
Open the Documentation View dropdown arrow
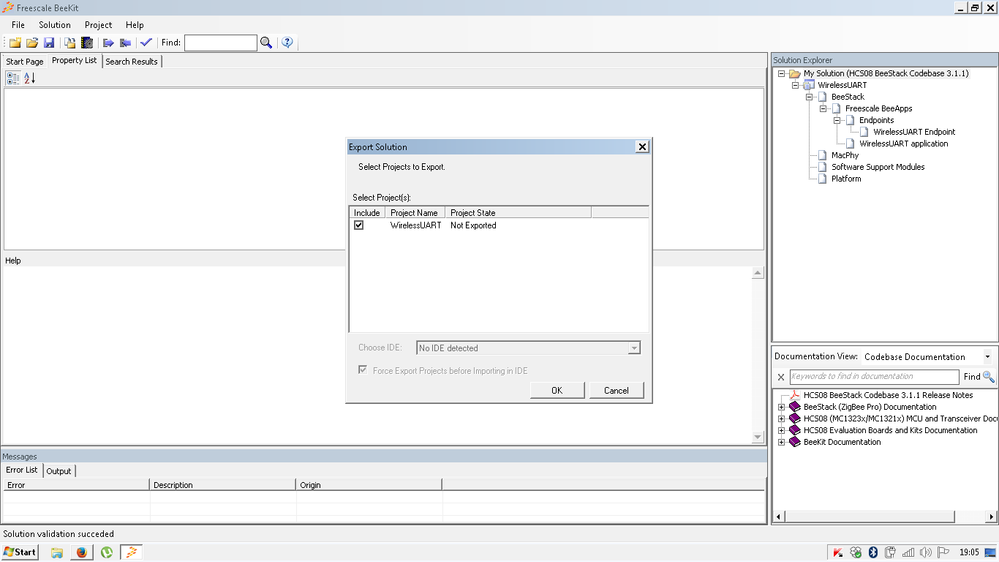pos(988,357)
